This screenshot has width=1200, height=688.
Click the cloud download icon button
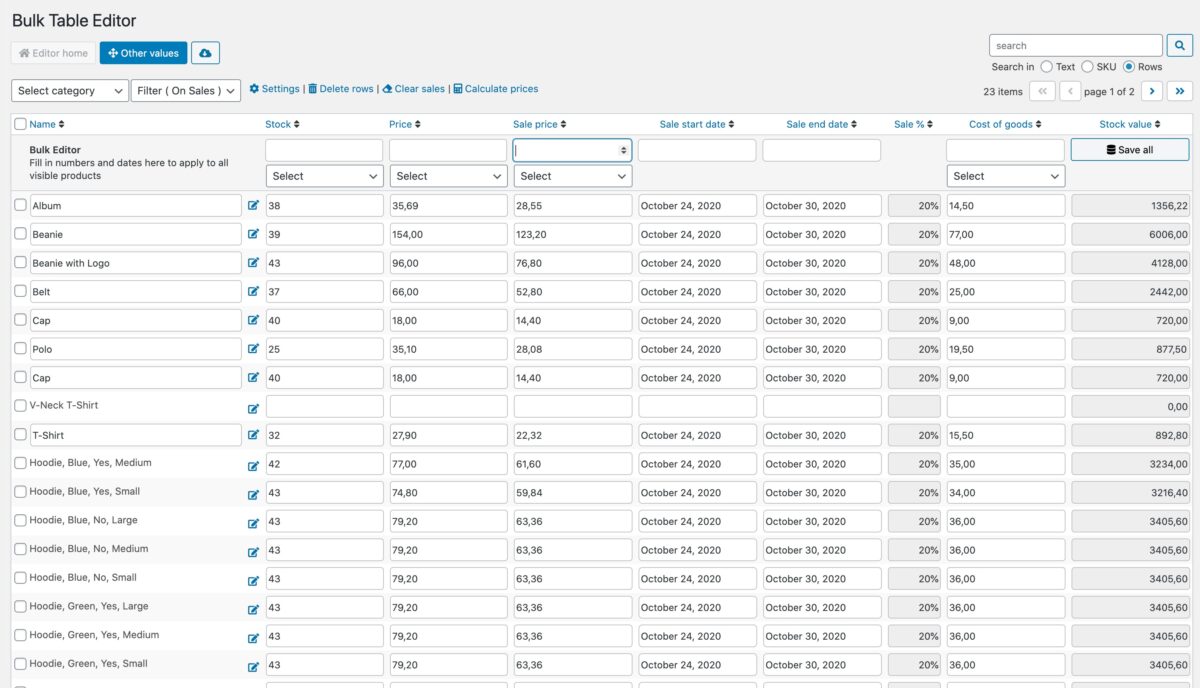click(205, 53)
